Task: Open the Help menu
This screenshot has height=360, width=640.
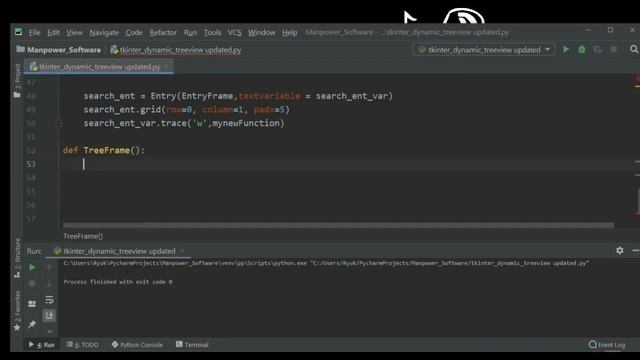Action: (x=289, y=33)
